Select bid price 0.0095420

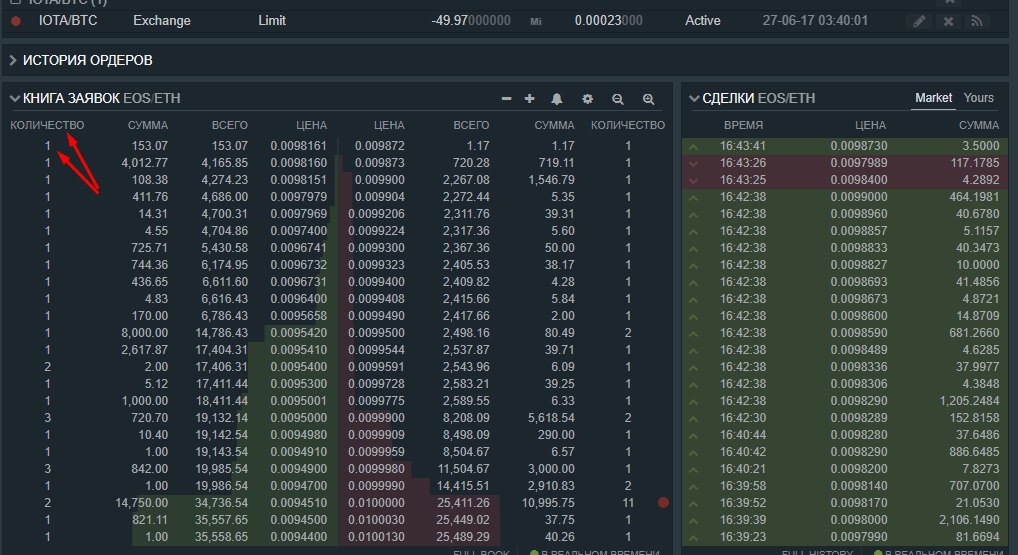[x=299, y=333]
